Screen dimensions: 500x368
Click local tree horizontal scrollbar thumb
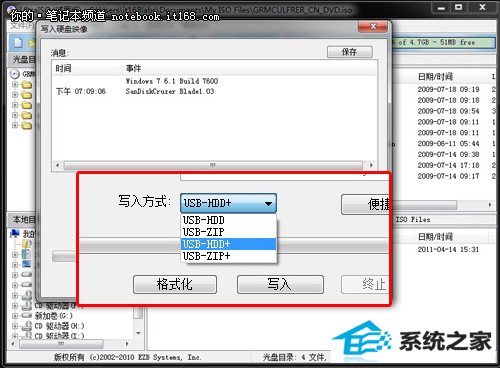point(61,344)
